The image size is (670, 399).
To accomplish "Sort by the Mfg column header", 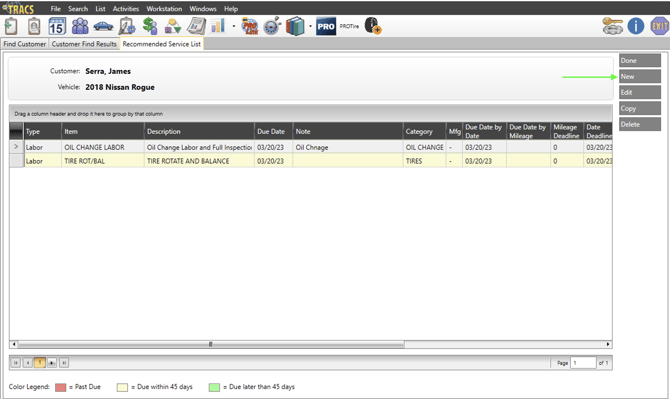I will pyautogui.click(x=454, y=132).
